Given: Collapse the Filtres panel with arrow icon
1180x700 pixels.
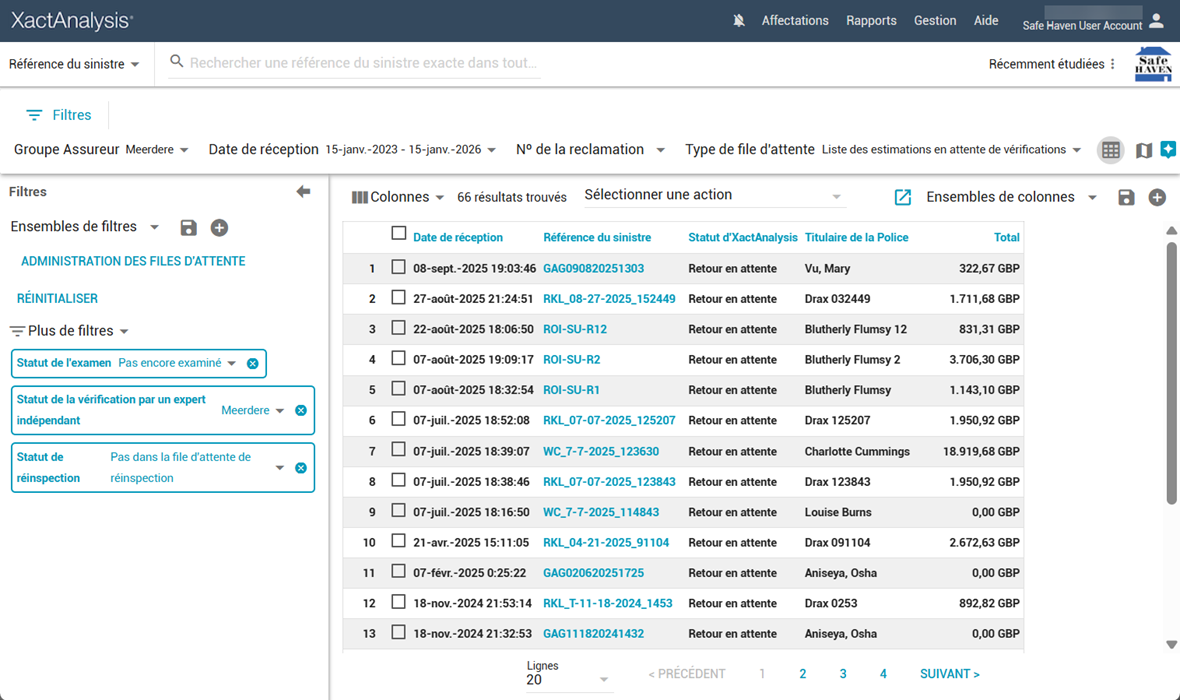Looking at the screenshot, I should click(303, 192).
